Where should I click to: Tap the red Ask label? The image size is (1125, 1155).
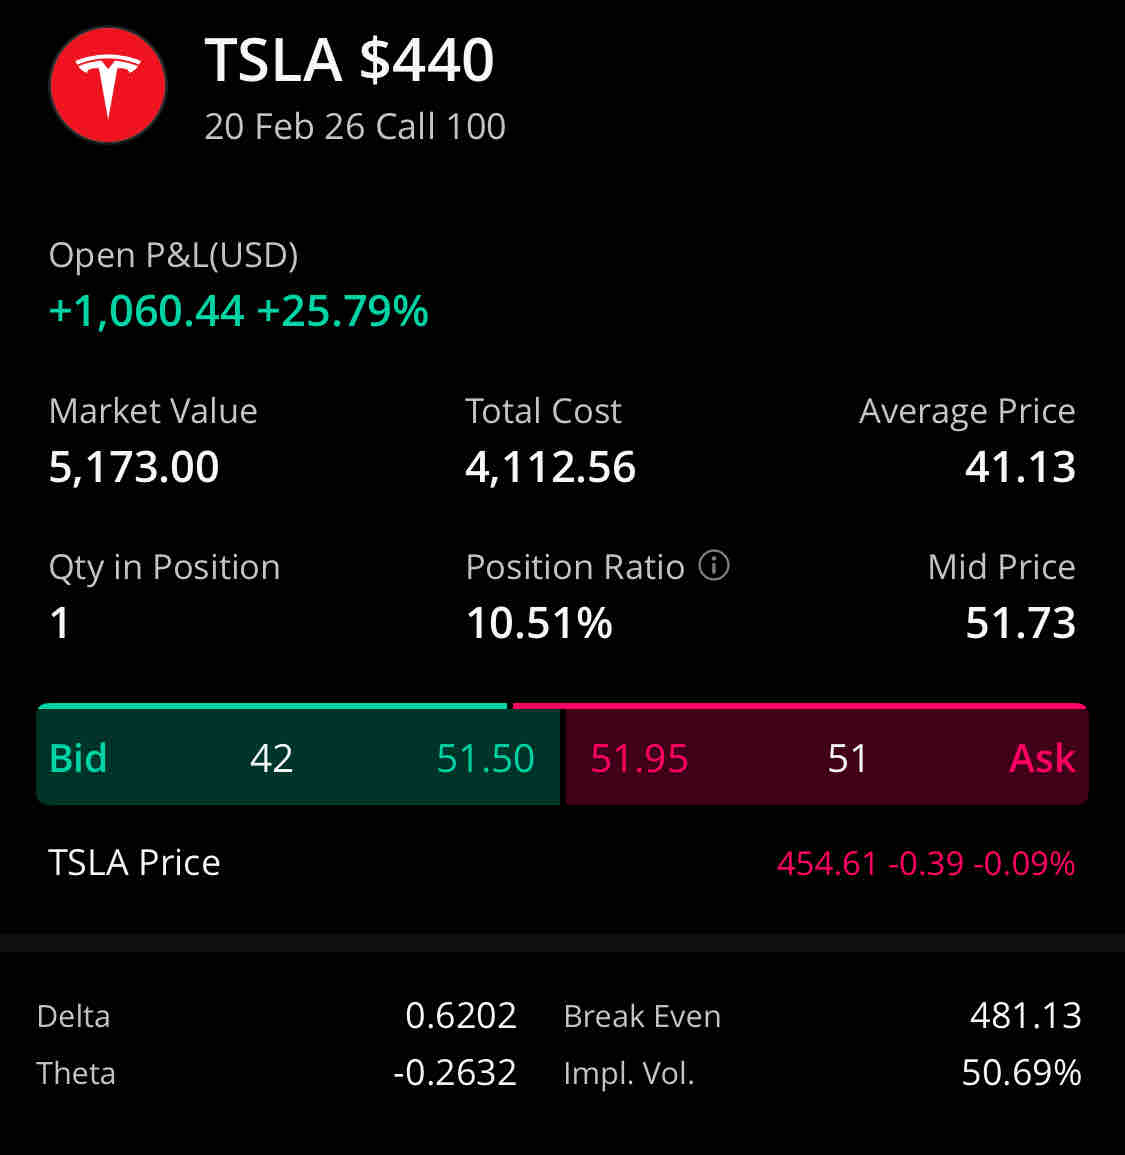pyautogui.click(x=1042, y=758)
